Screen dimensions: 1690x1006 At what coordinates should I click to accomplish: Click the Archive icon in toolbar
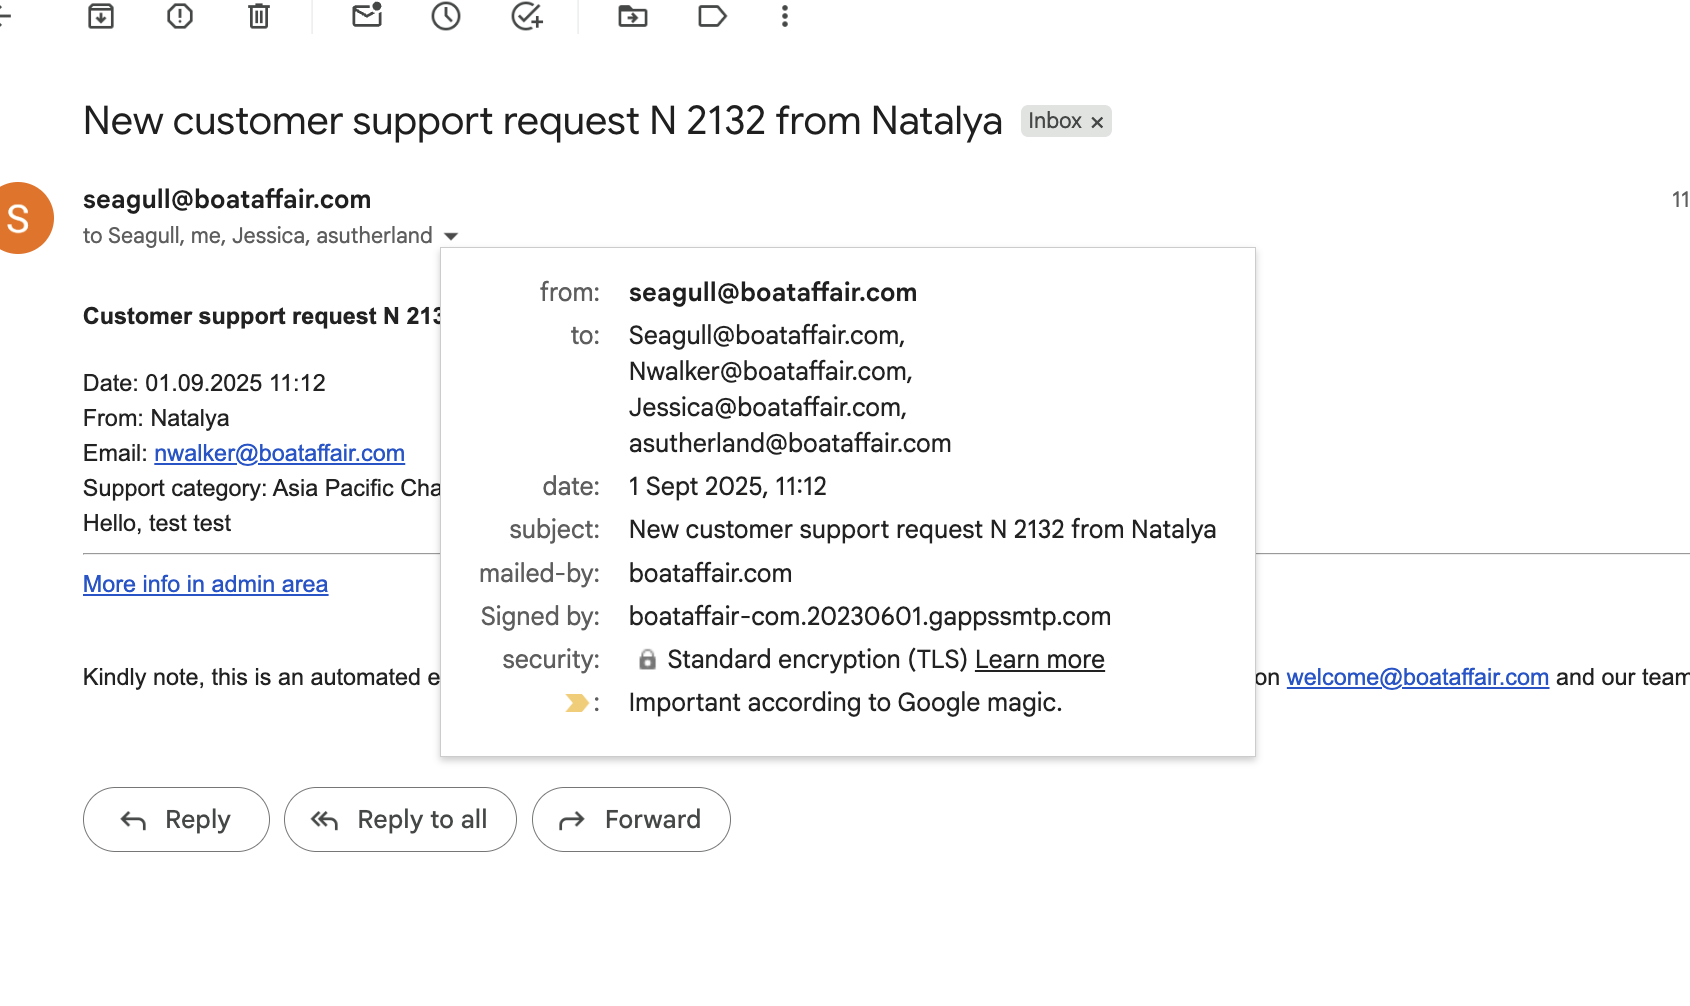pyautogui.click(x=101, y=16)
